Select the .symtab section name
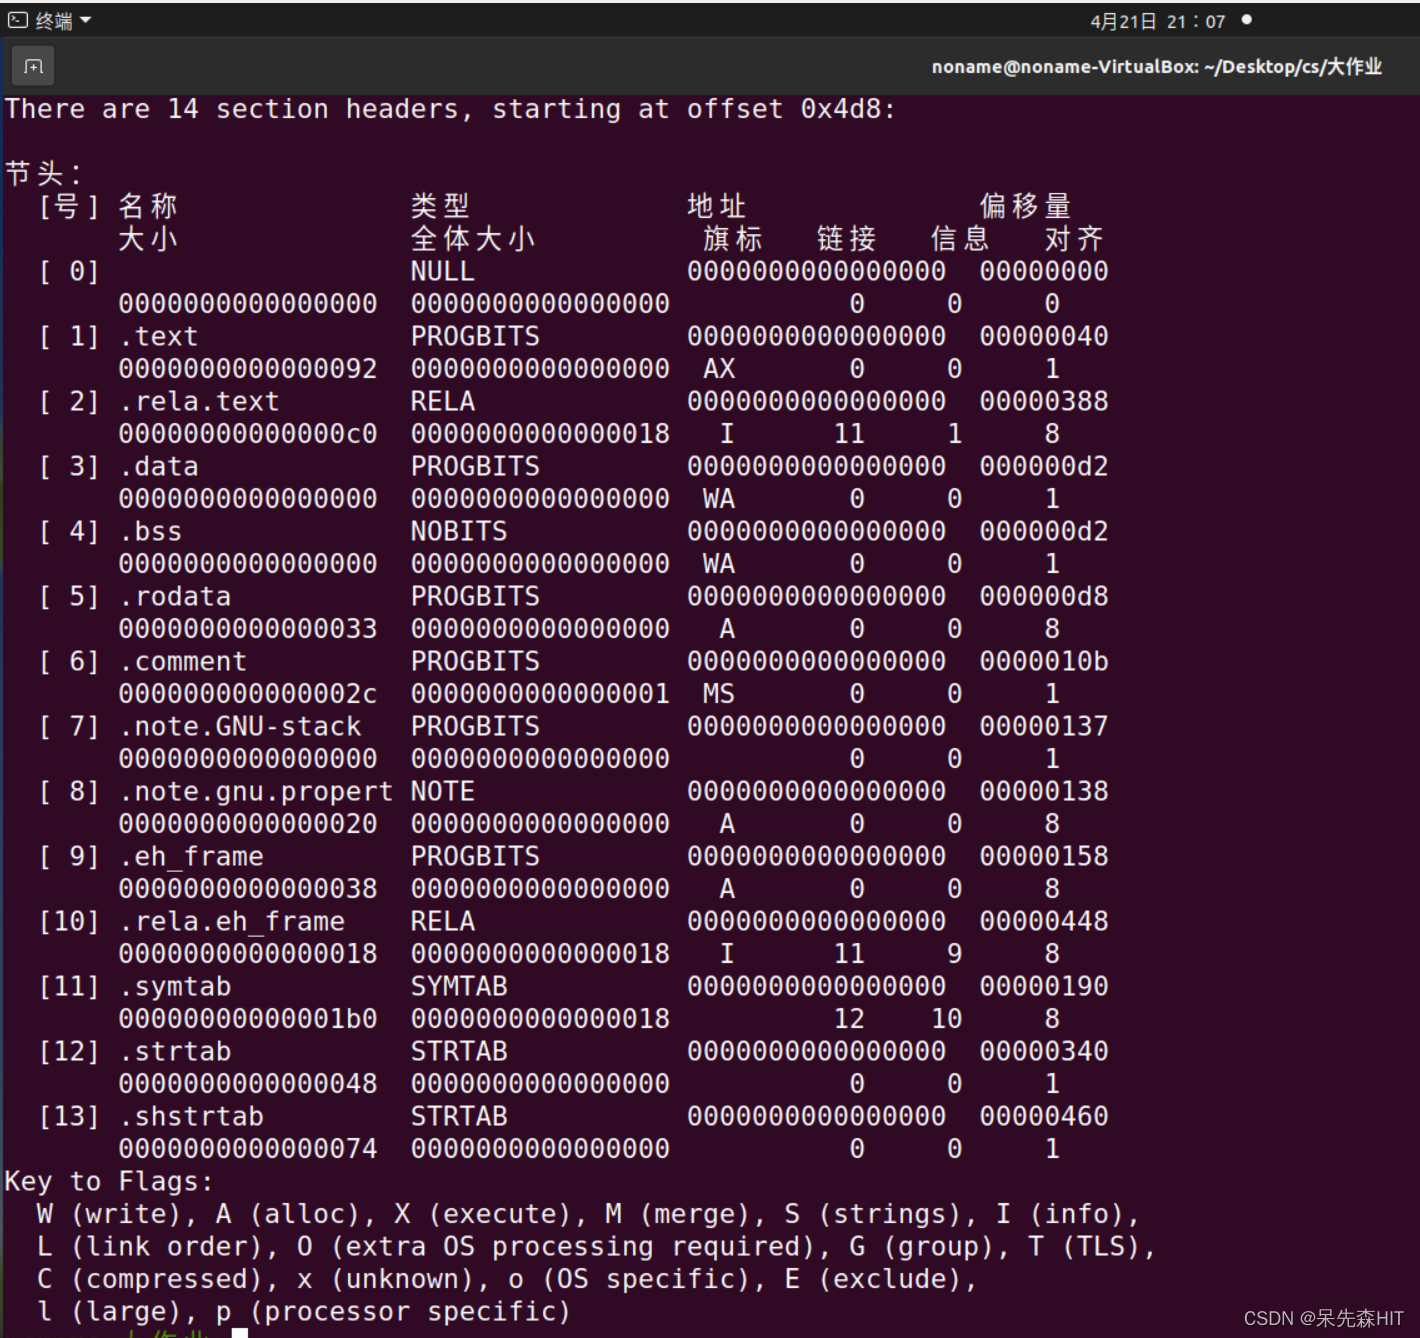 (175, 987)
